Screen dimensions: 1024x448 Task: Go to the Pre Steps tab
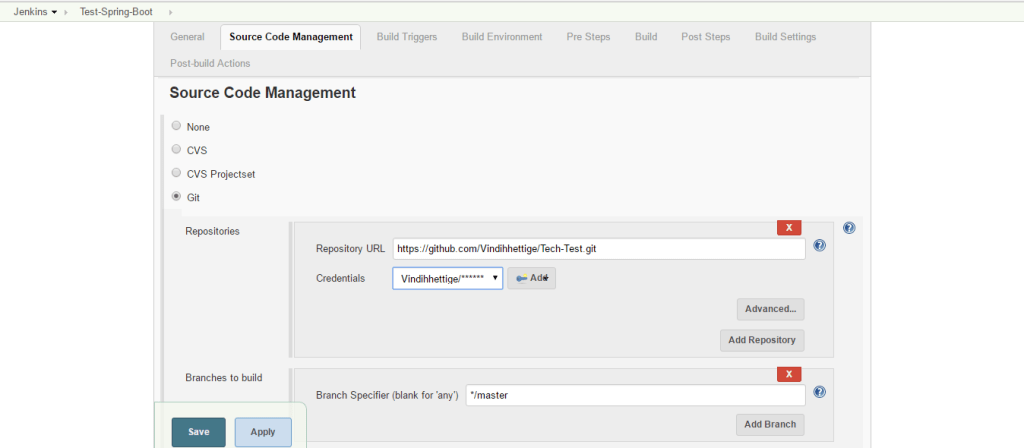pos(588,37)
